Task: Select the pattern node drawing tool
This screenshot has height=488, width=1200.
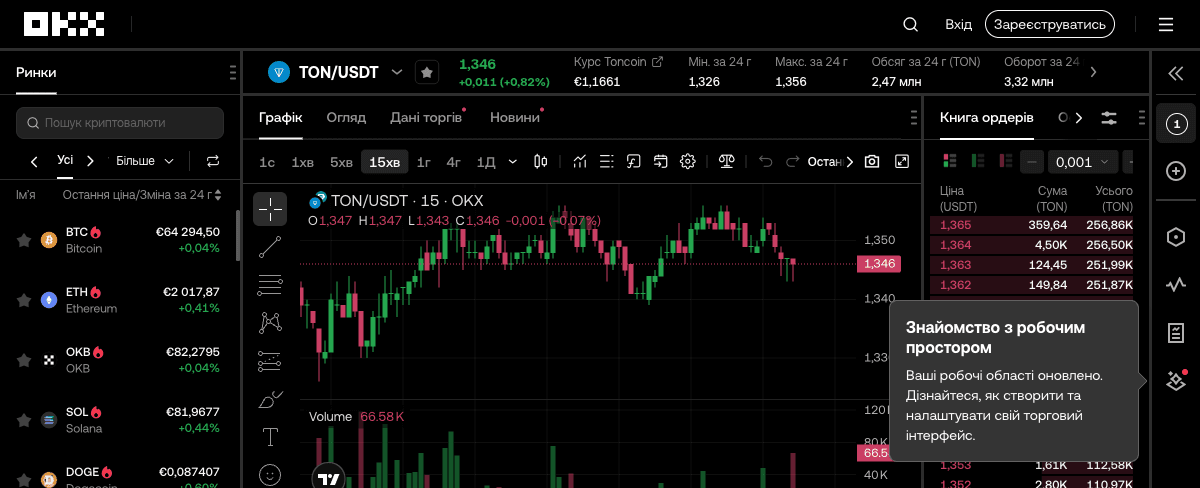Action: pyautogui.click(x=270, y=323)
